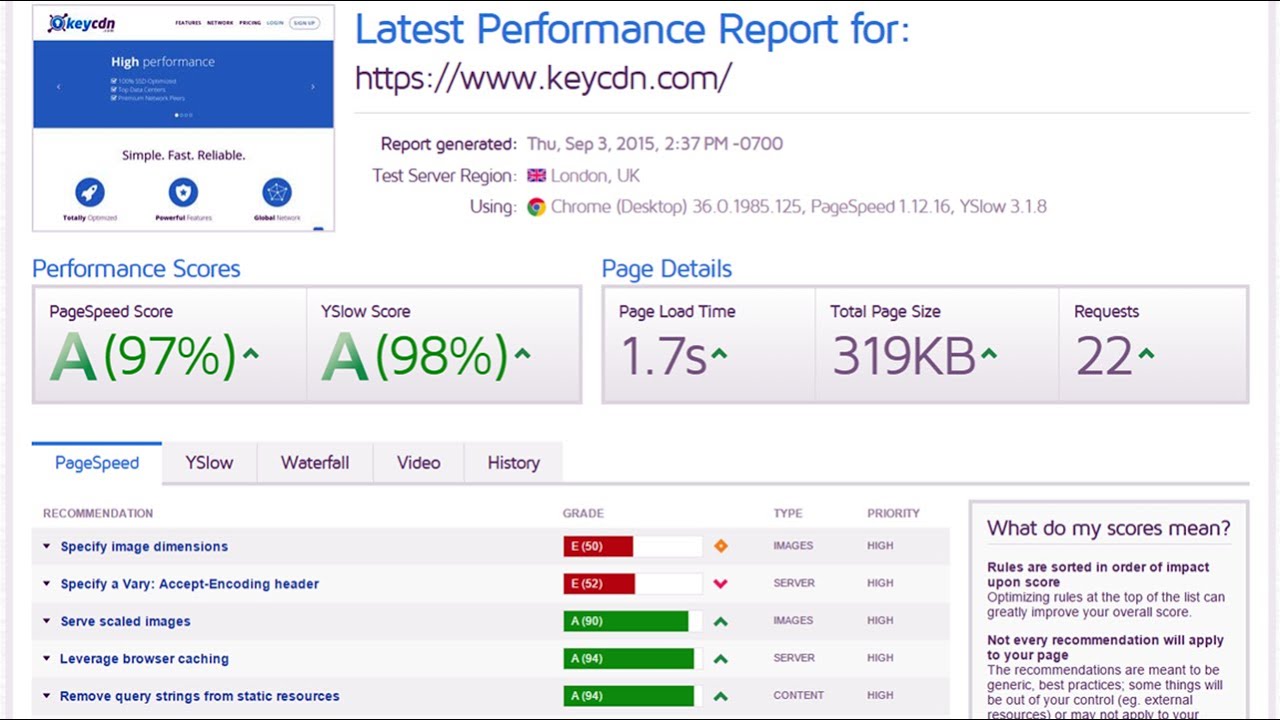Click the UK flag icon beside London
1280x720 pixels.
pos(537,176)
